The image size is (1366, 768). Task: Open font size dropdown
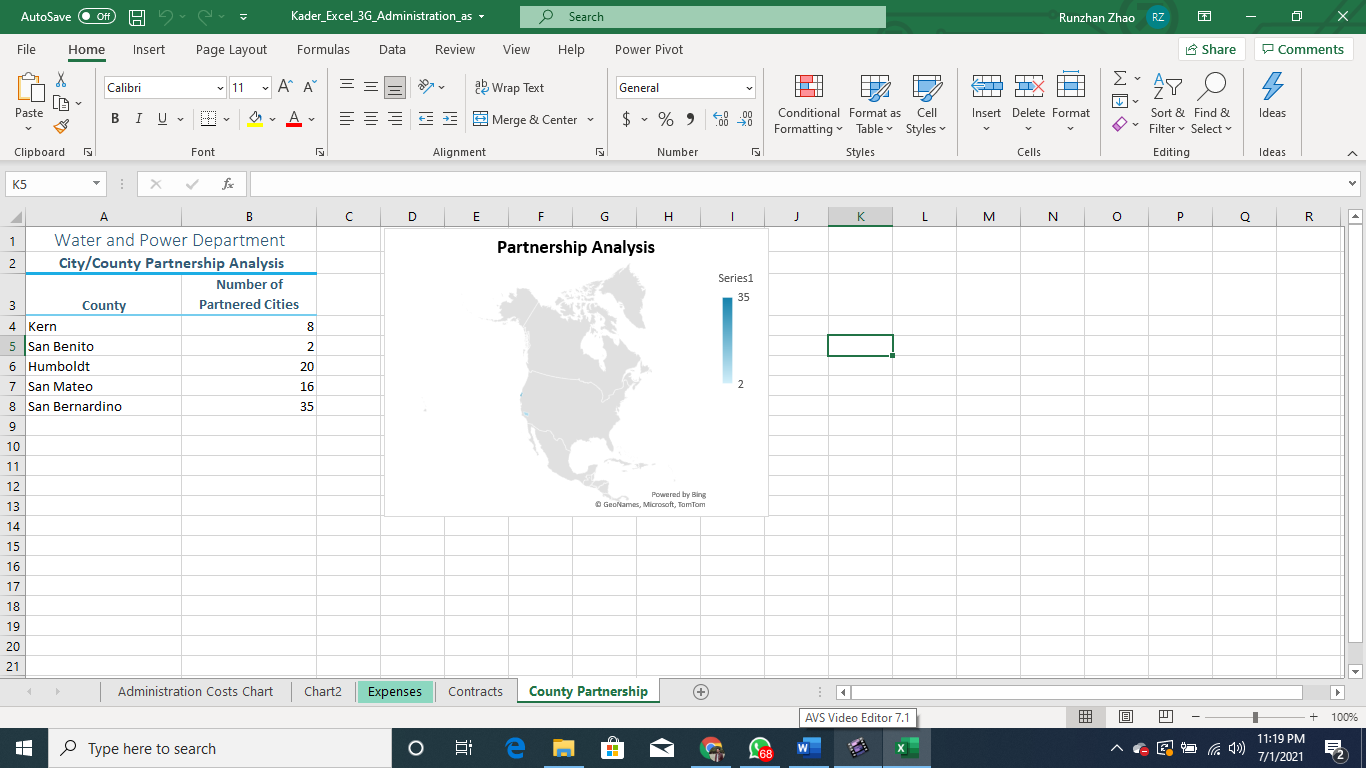click(265, 88)
